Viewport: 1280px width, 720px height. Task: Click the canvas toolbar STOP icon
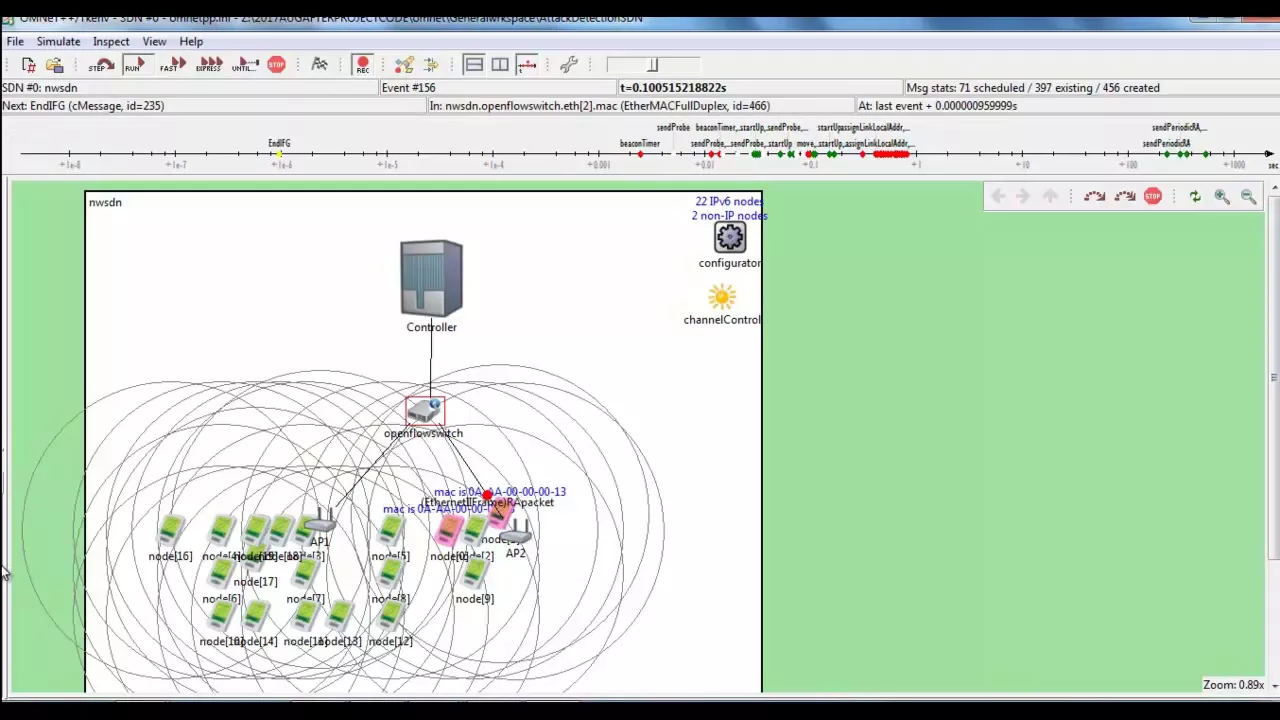tap(1153, 196)
